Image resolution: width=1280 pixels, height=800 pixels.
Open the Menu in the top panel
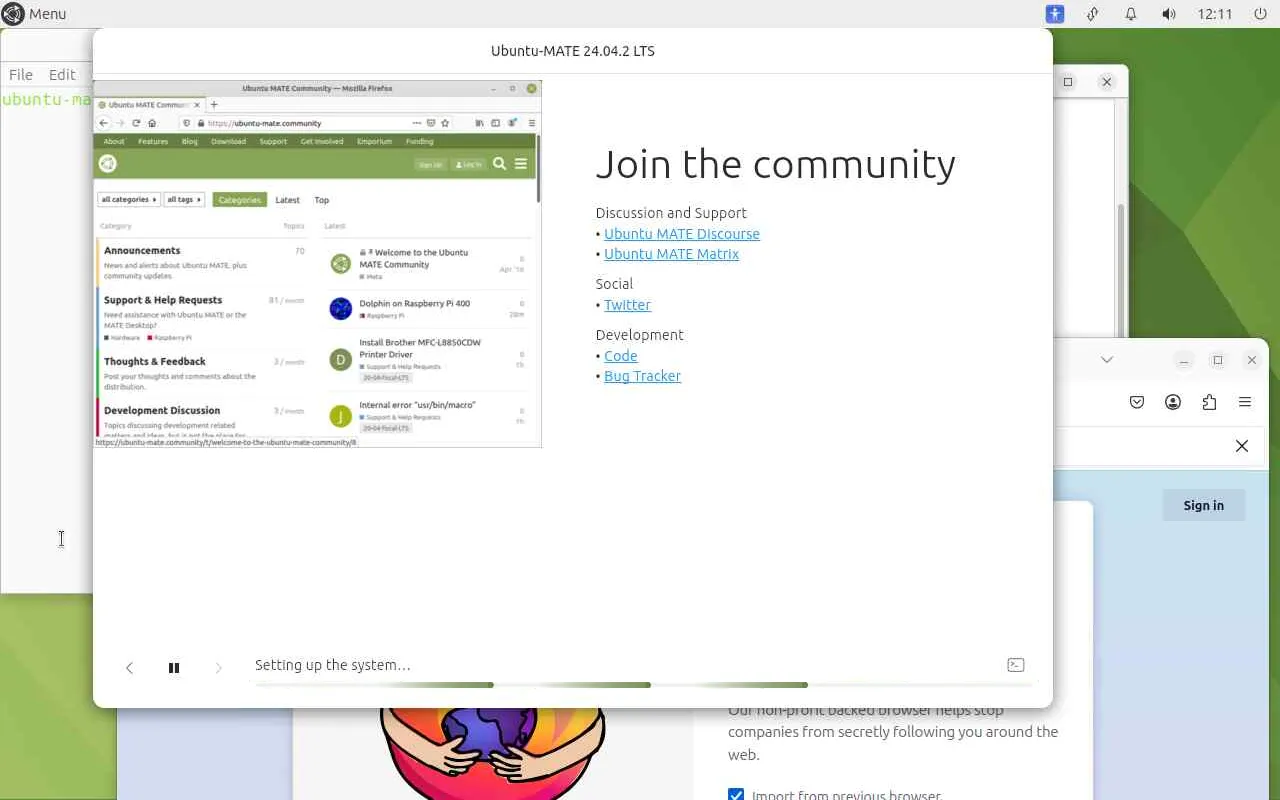point(34,14)
